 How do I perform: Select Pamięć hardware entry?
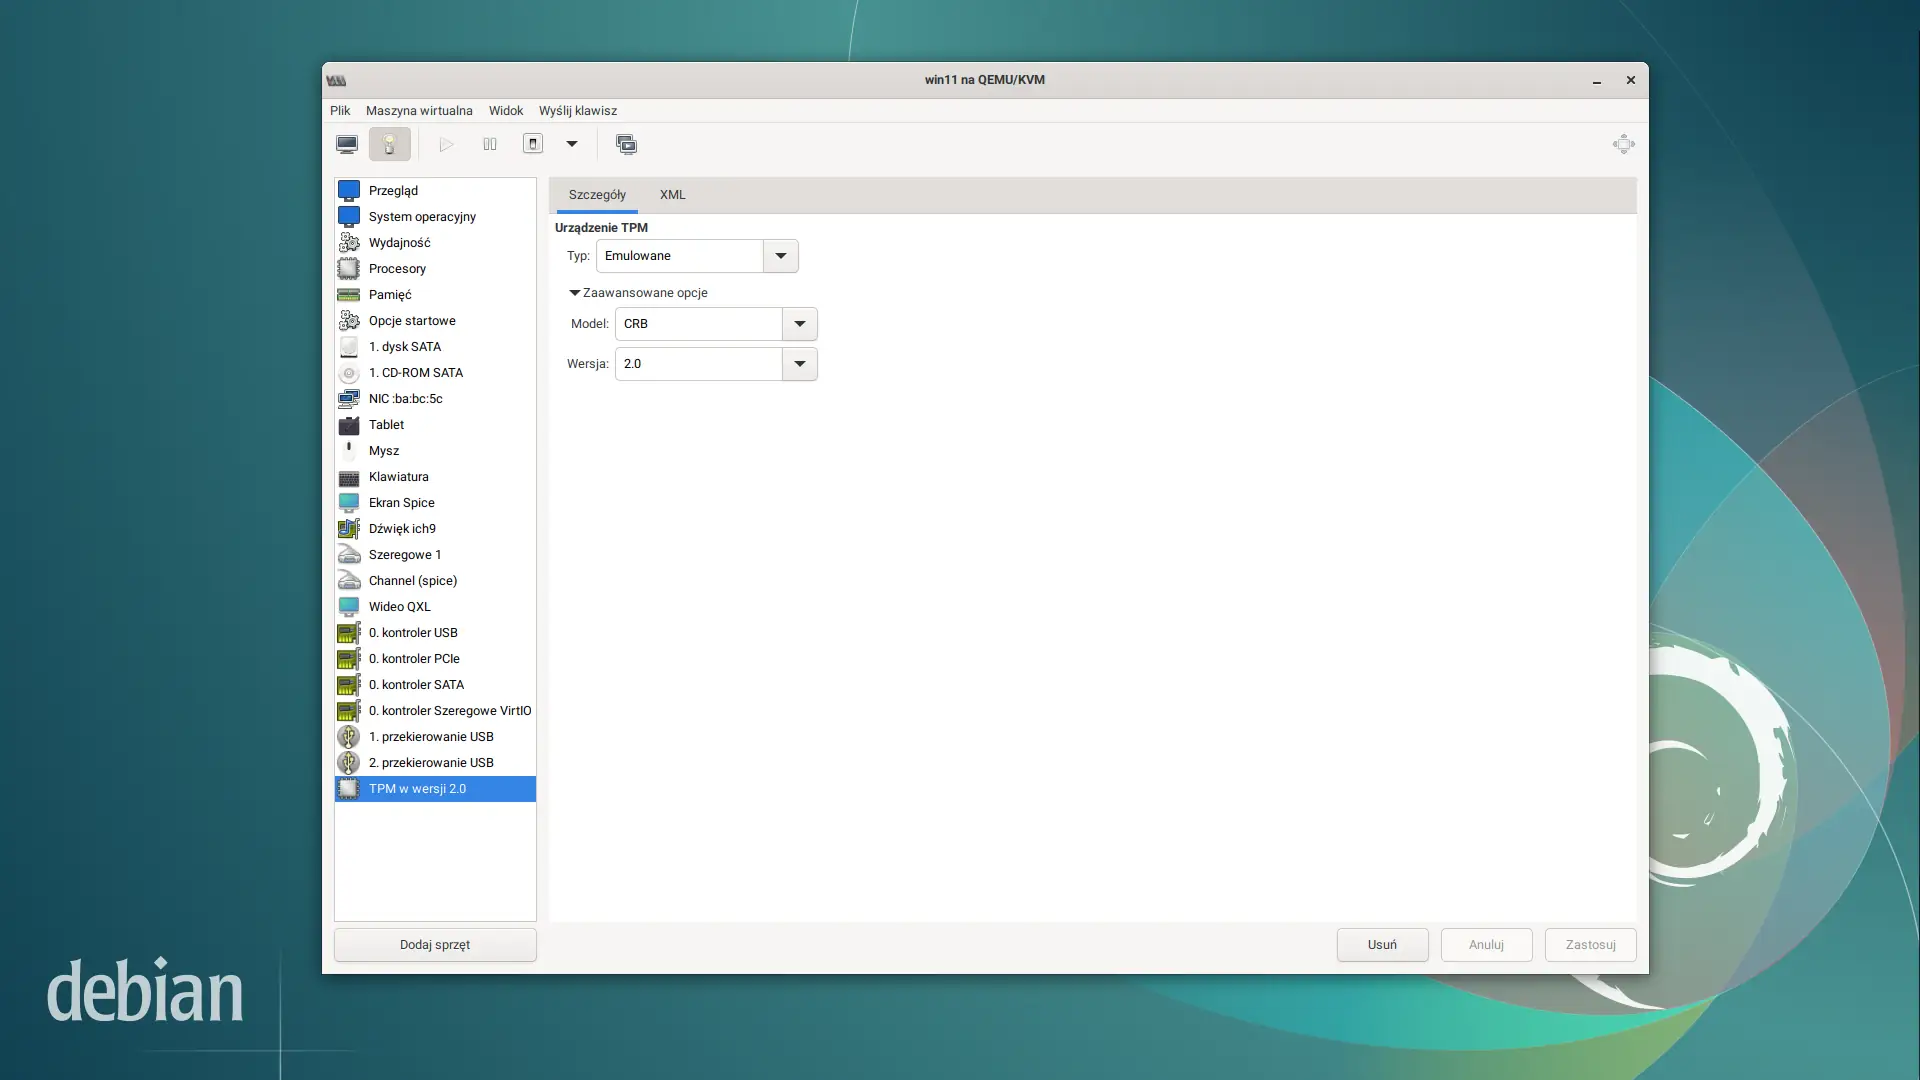point(435,294)
